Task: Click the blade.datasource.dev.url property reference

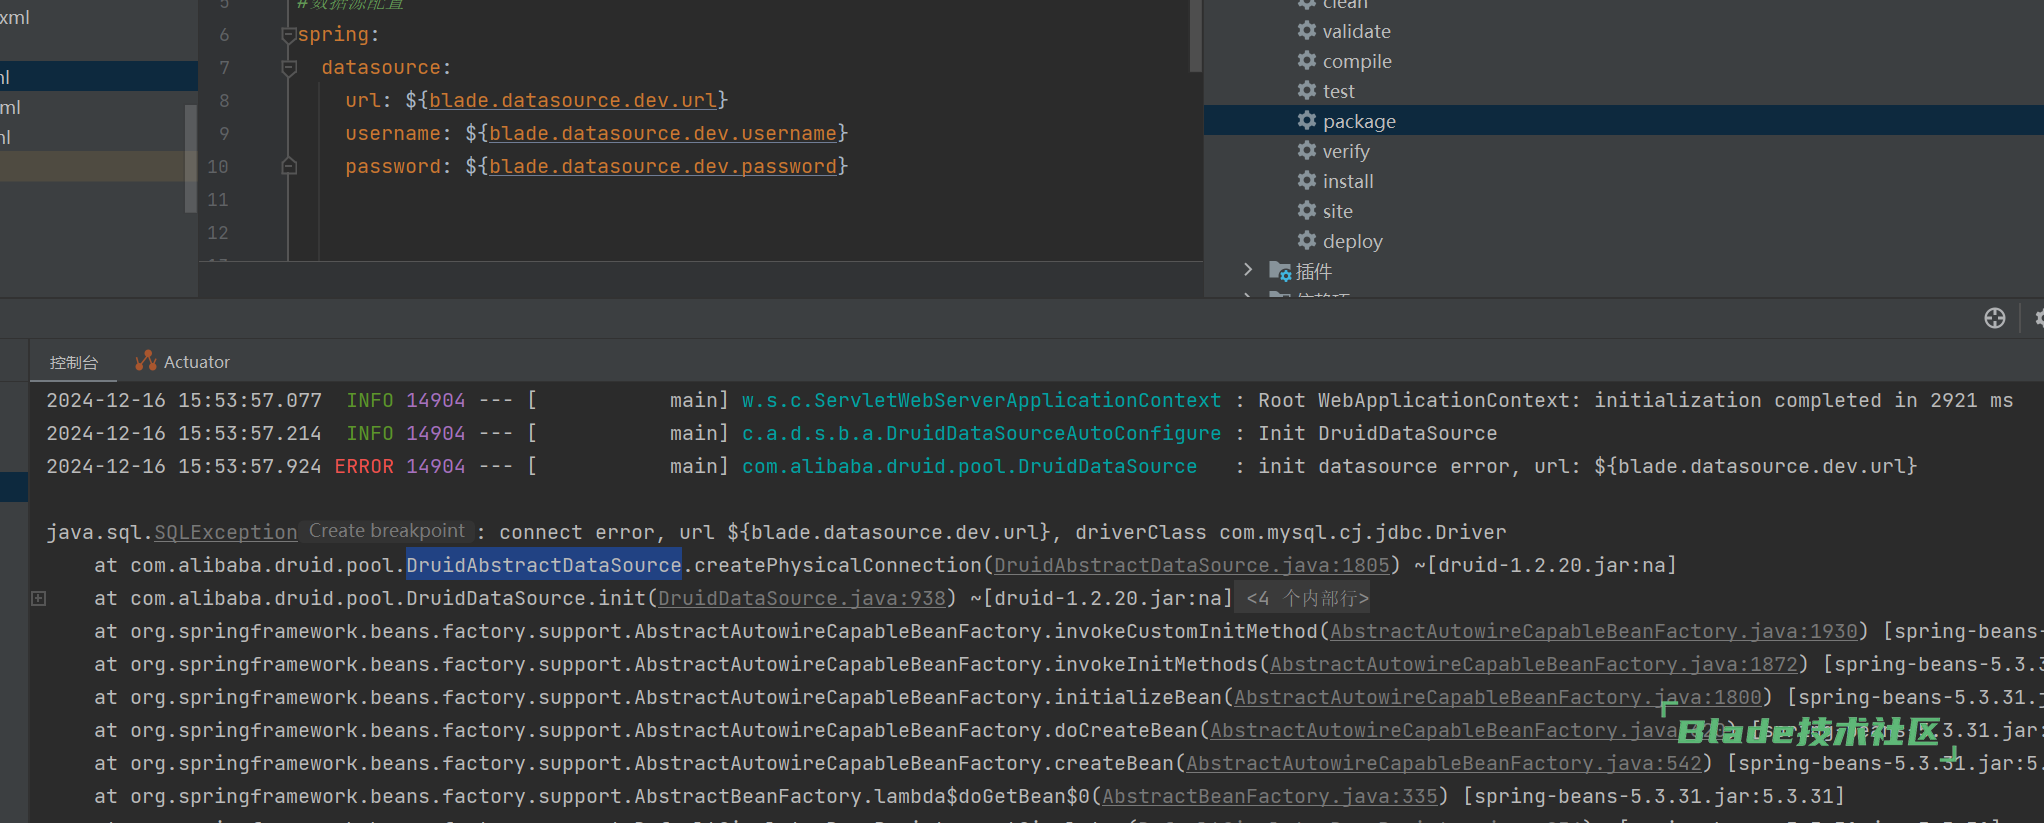Action: (x=573, y=100)
